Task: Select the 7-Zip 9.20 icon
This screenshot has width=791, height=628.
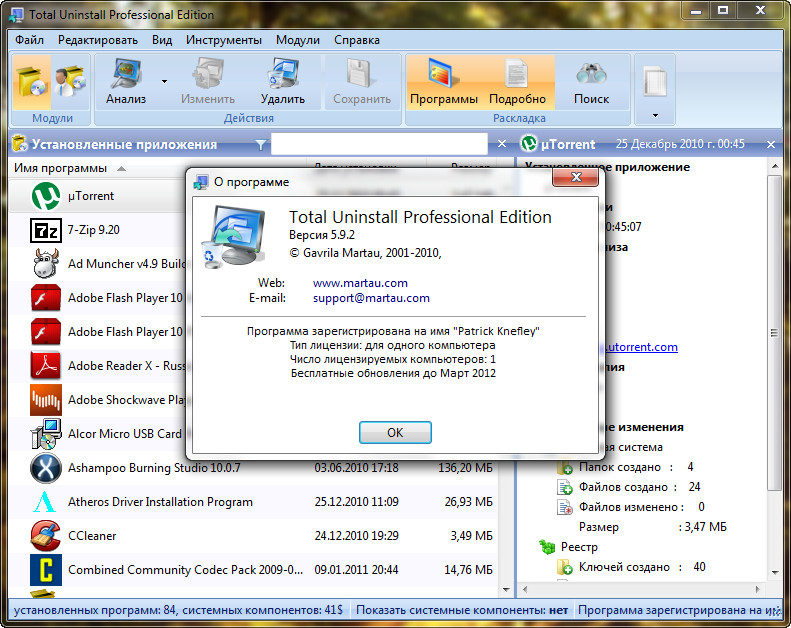Action: click(46, 230)
